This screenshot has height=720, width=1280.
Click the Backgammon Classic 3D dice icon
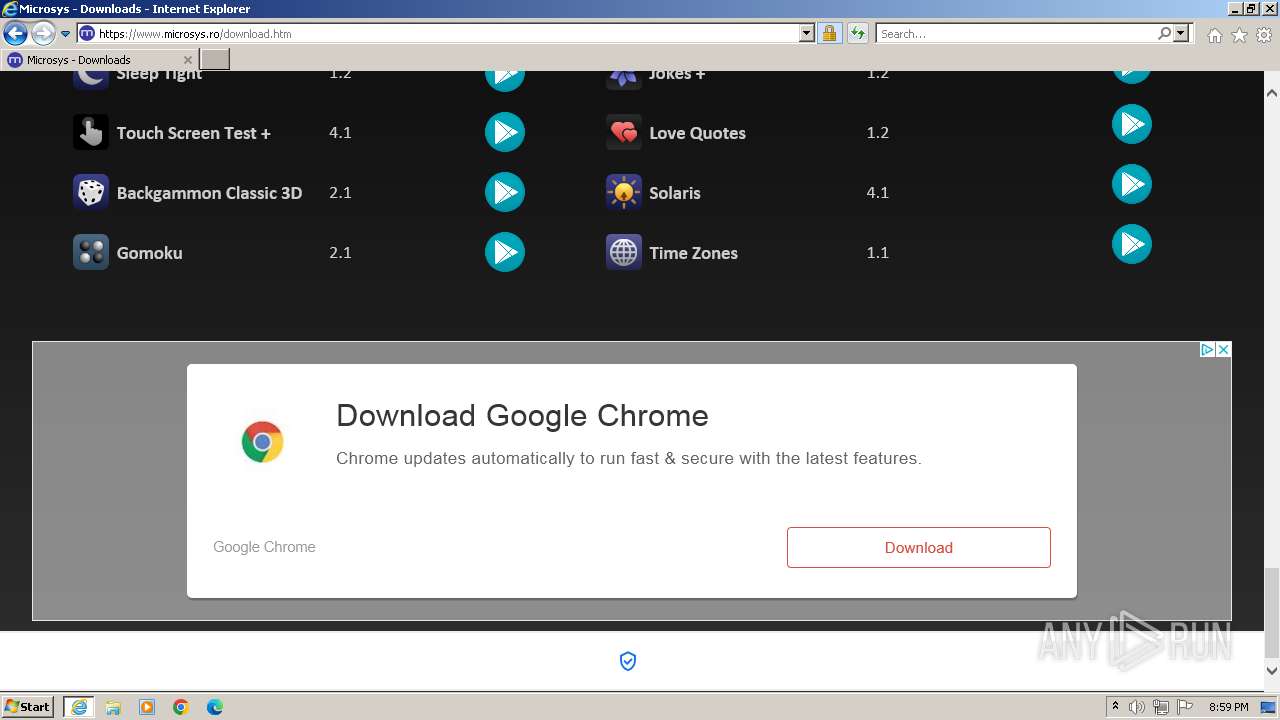[91, 192]
